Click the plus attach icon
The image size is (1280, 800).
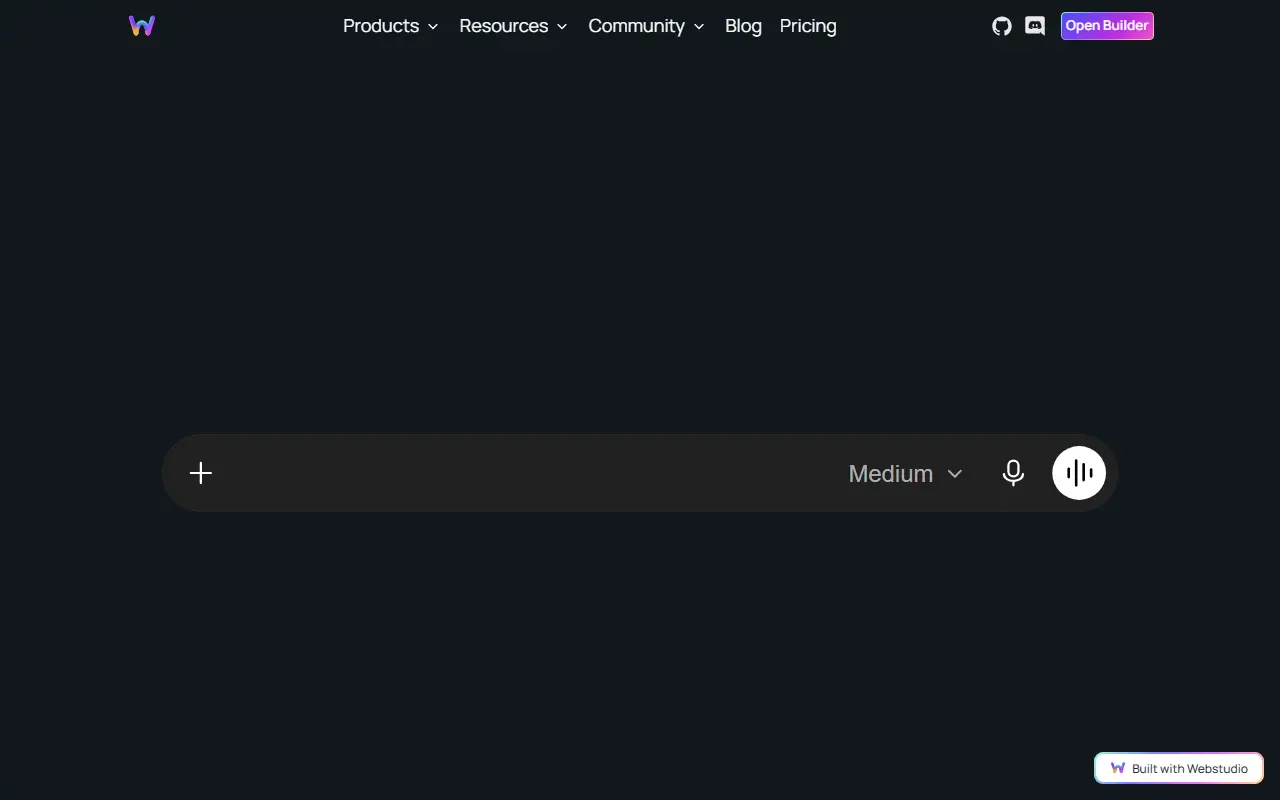(201, 473)
